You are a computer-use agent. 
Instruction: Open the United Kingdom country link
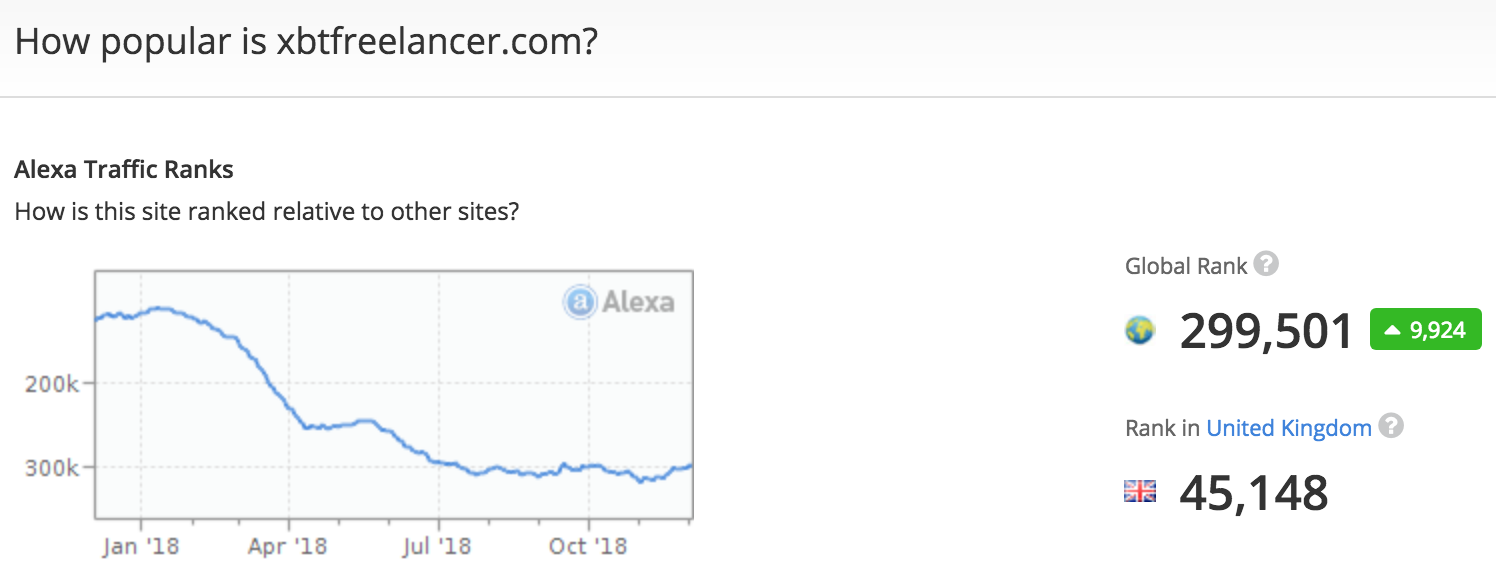(1289, 428)
